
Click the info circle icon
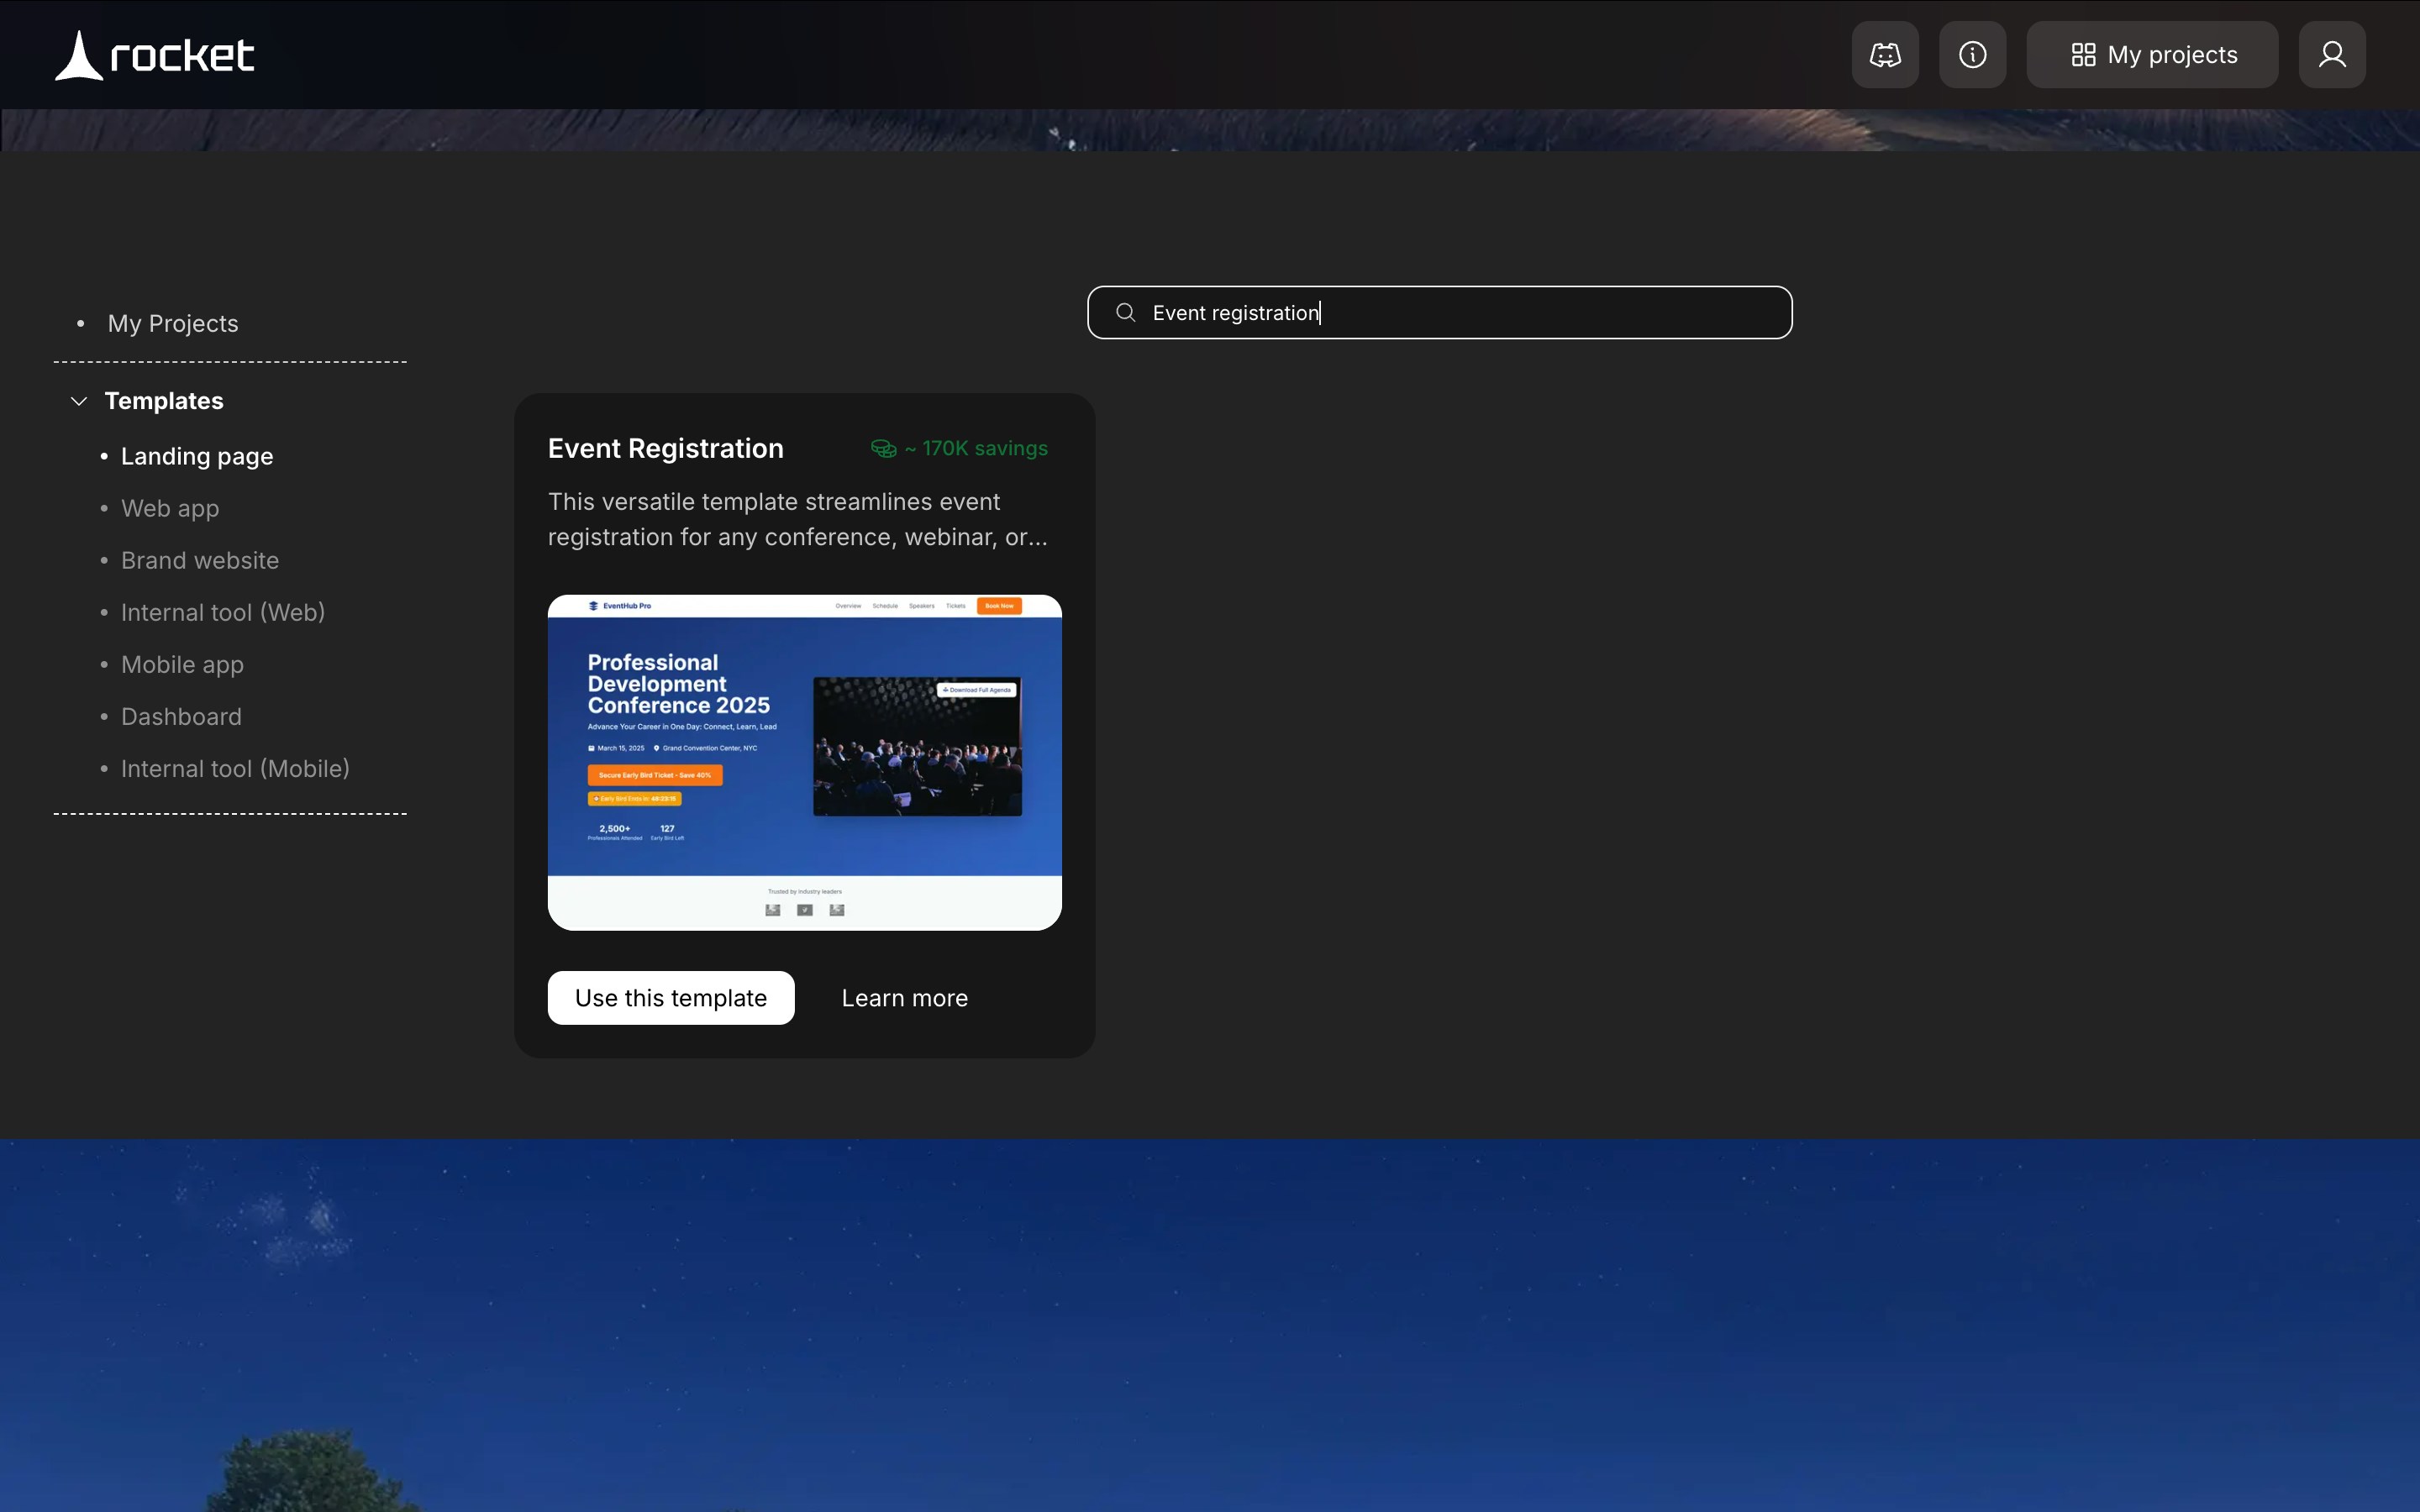(x=1972, y=55)
